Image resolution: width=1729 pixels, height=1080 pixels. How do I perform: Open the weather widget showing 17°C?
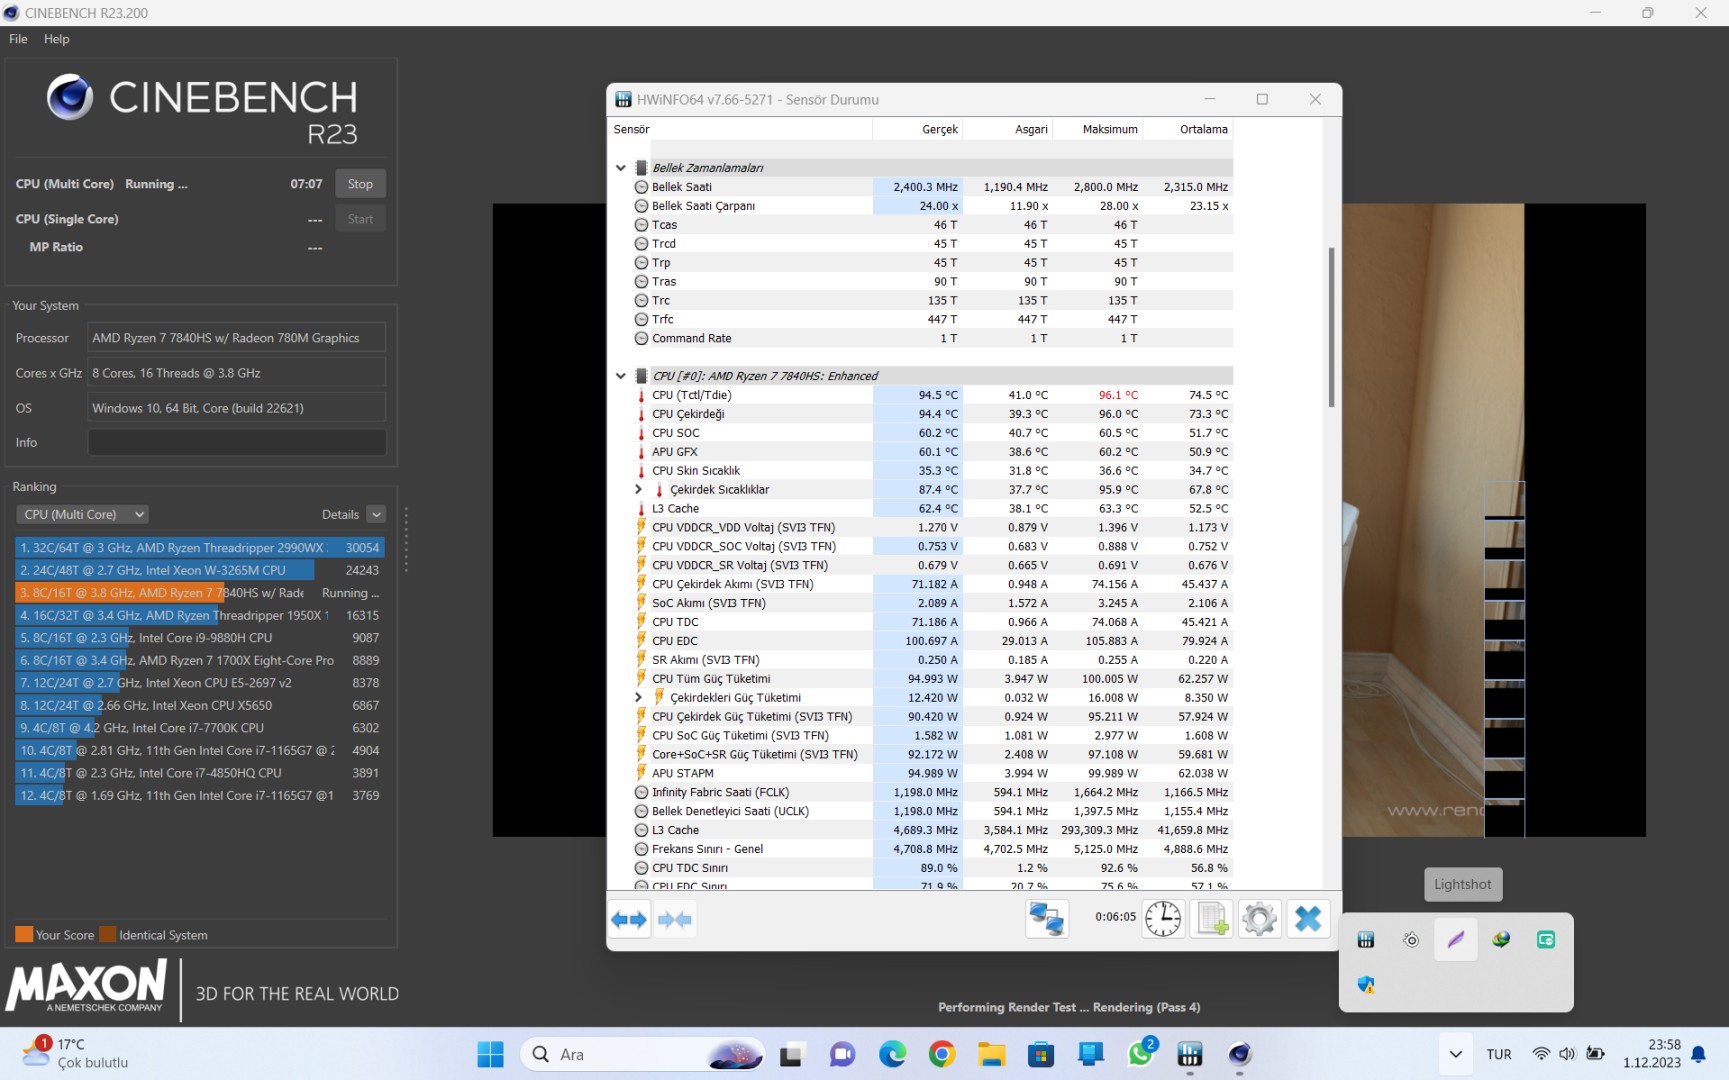click(75, 1054)
